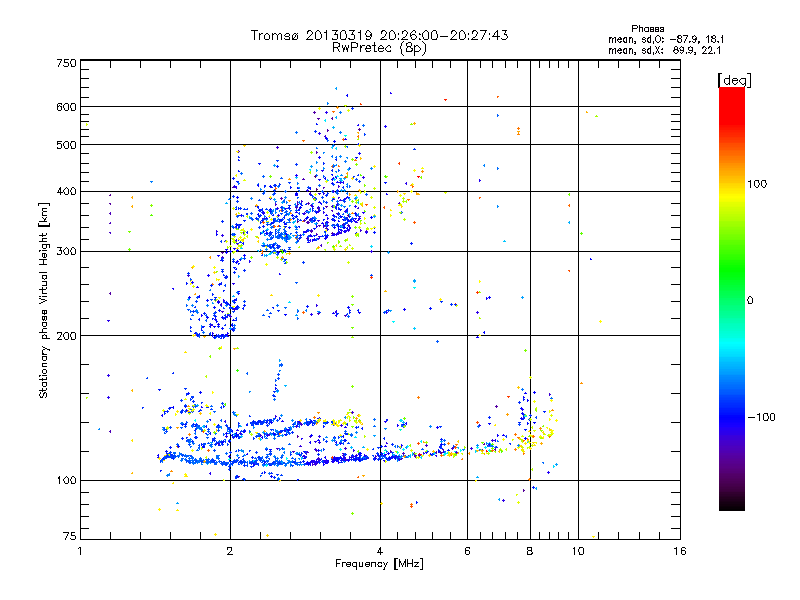Click the x-axis tick label "4"

(x=380, y=551)
